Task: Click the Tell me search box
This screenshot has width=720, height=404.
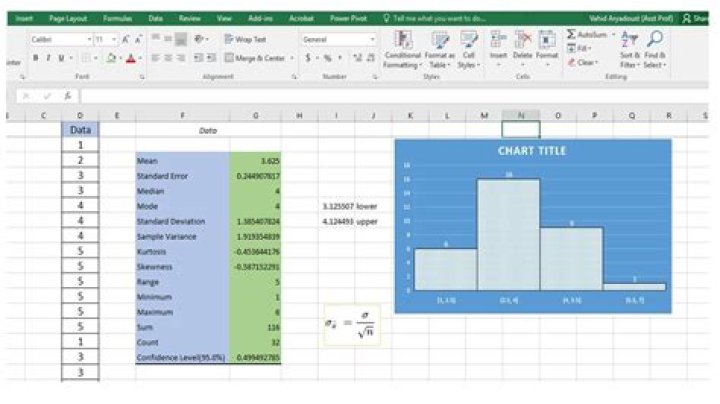Action: click(440, 18)
